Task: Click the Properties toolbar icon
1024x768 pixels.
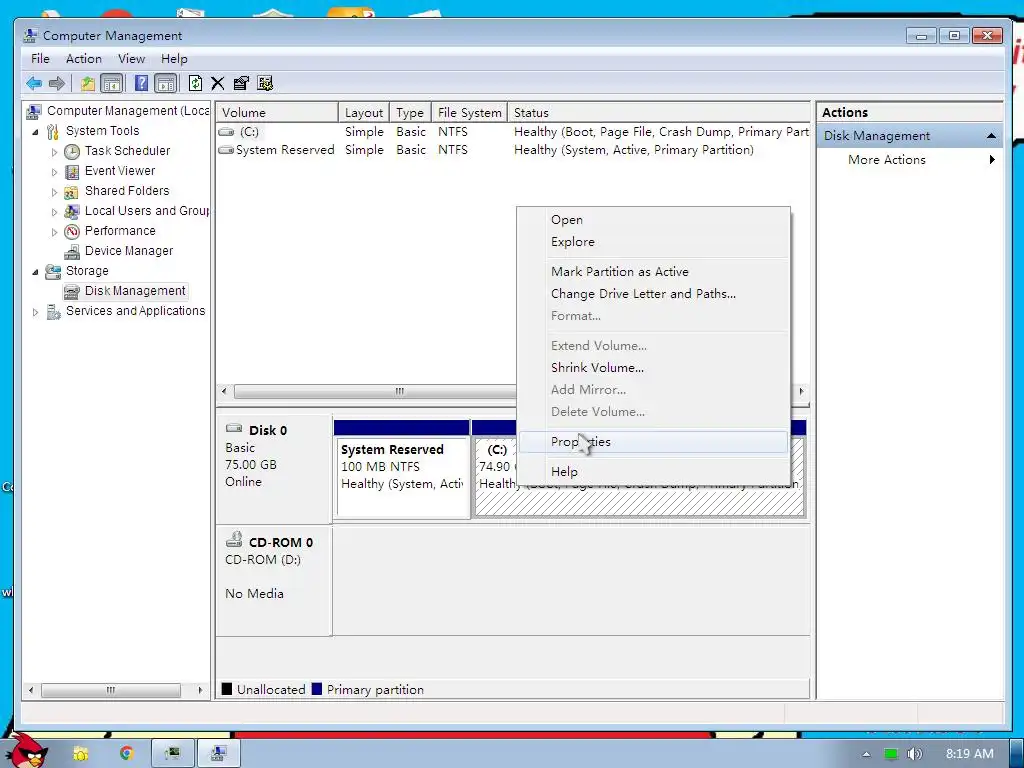Action: [x=241, y=83]
